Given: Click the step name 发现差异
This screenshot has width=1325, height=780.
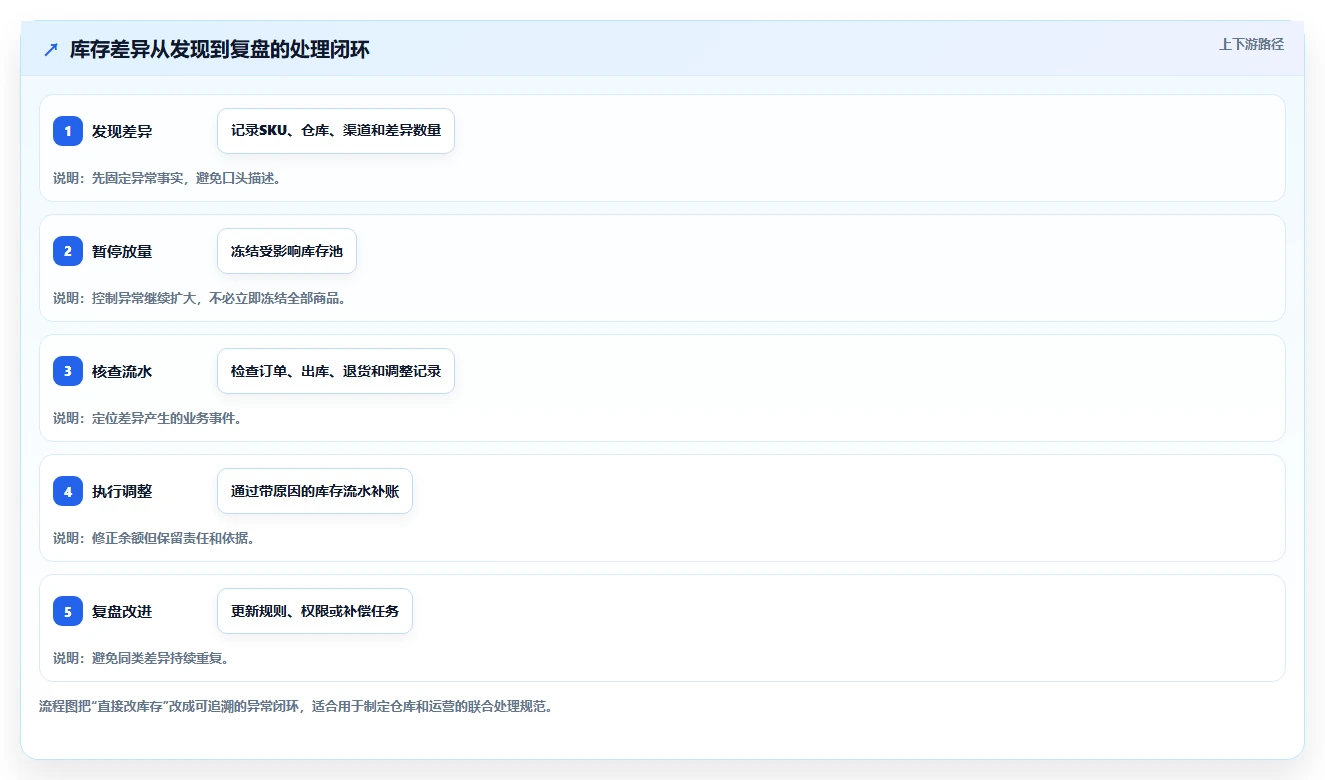Looking at the screenshot, I should (122, 131).
